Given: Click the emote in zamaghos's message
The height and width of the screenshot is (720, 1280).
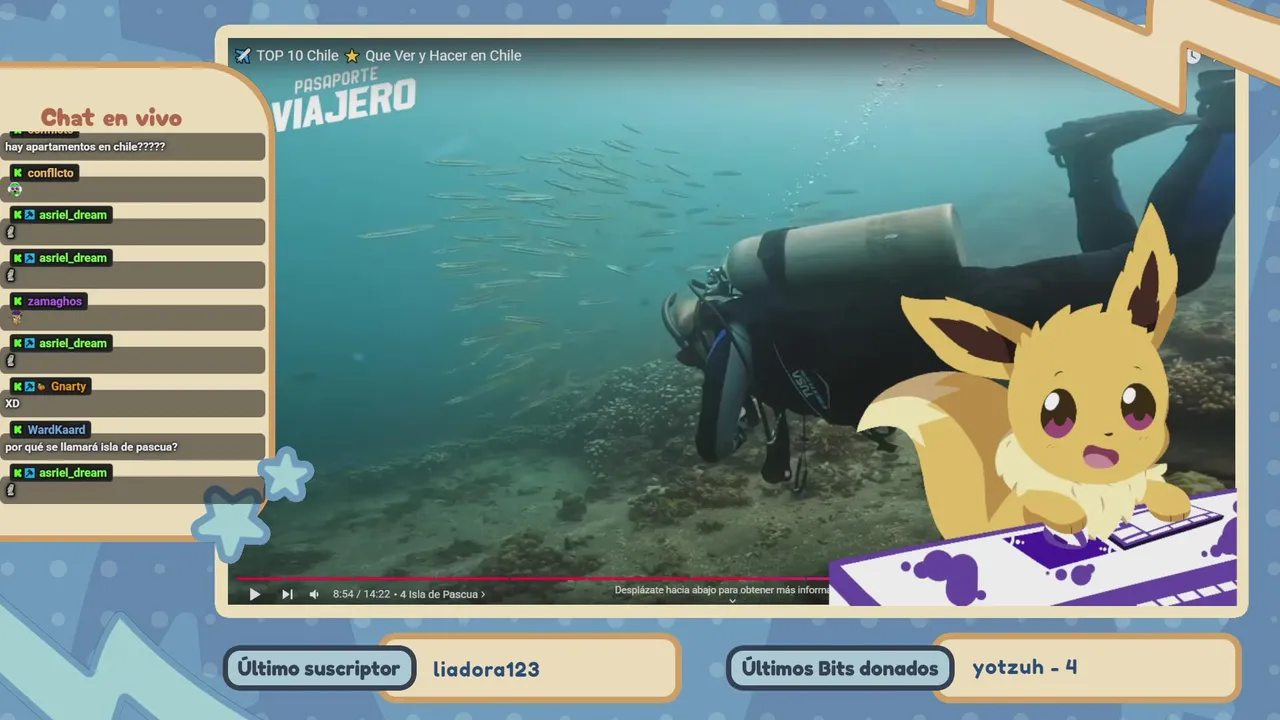Looking at the screenshot, I should coord(15,318).
